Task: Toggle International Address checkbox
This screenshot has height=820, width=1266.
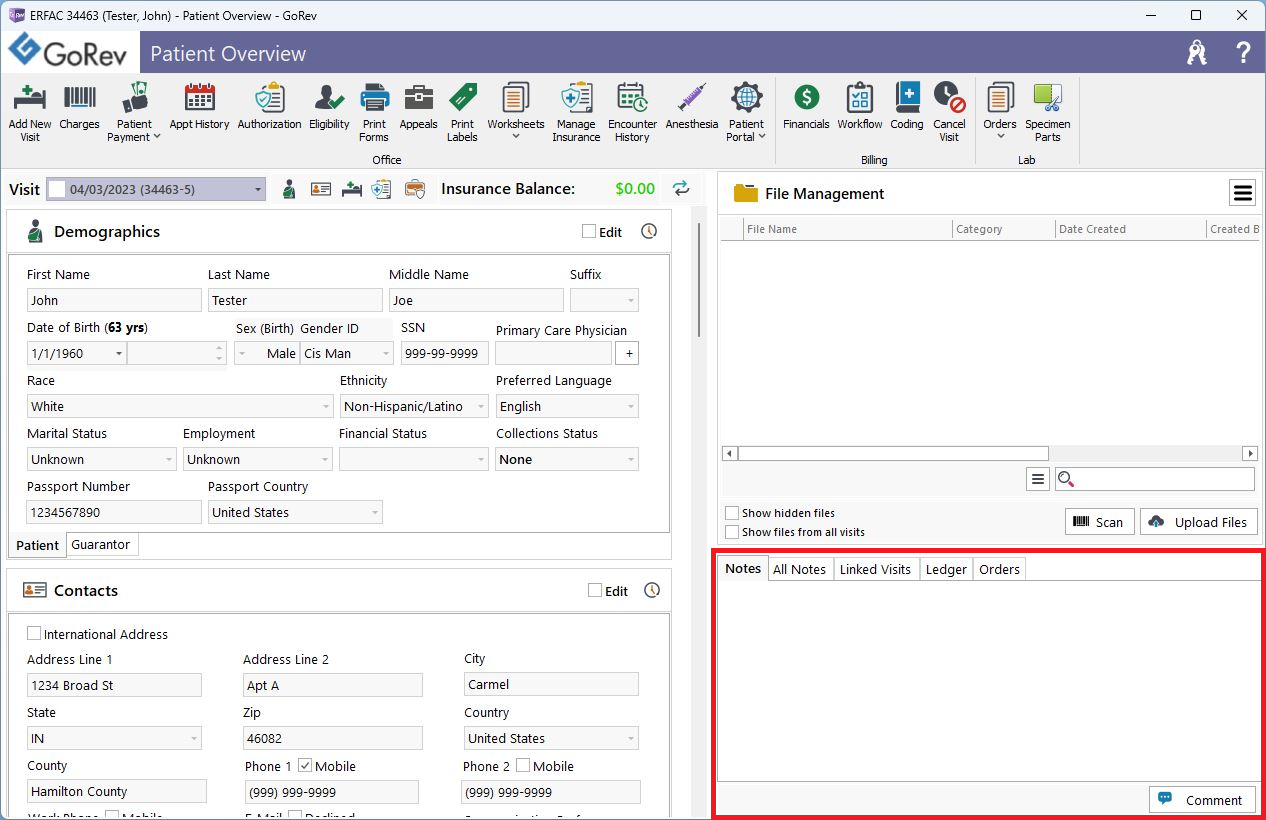Action: (34, 633)
